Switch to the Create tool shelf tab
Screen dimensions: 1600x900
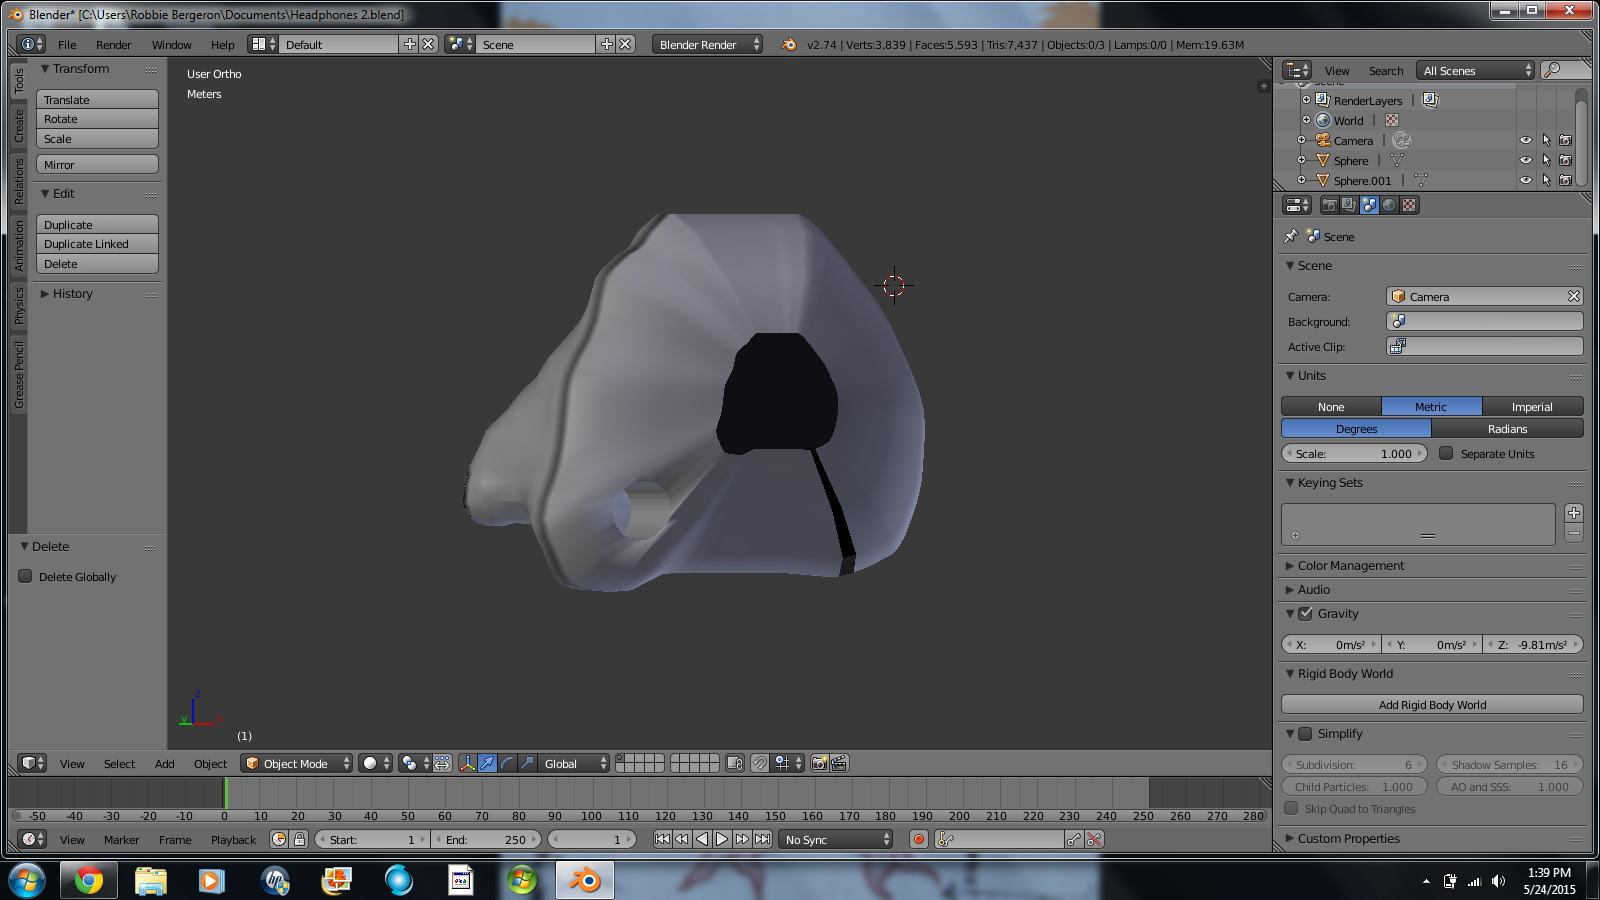click(18, 125)
